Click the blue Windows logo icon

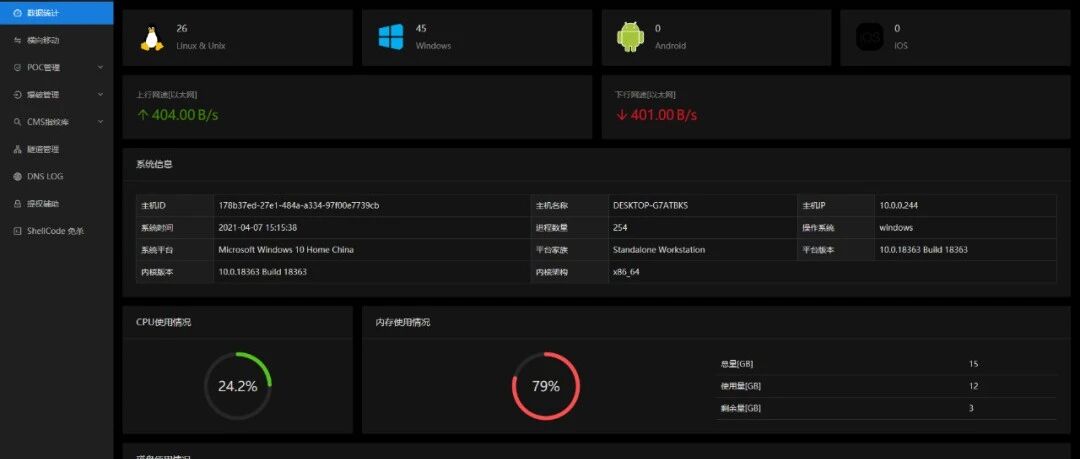click(391, 37)
